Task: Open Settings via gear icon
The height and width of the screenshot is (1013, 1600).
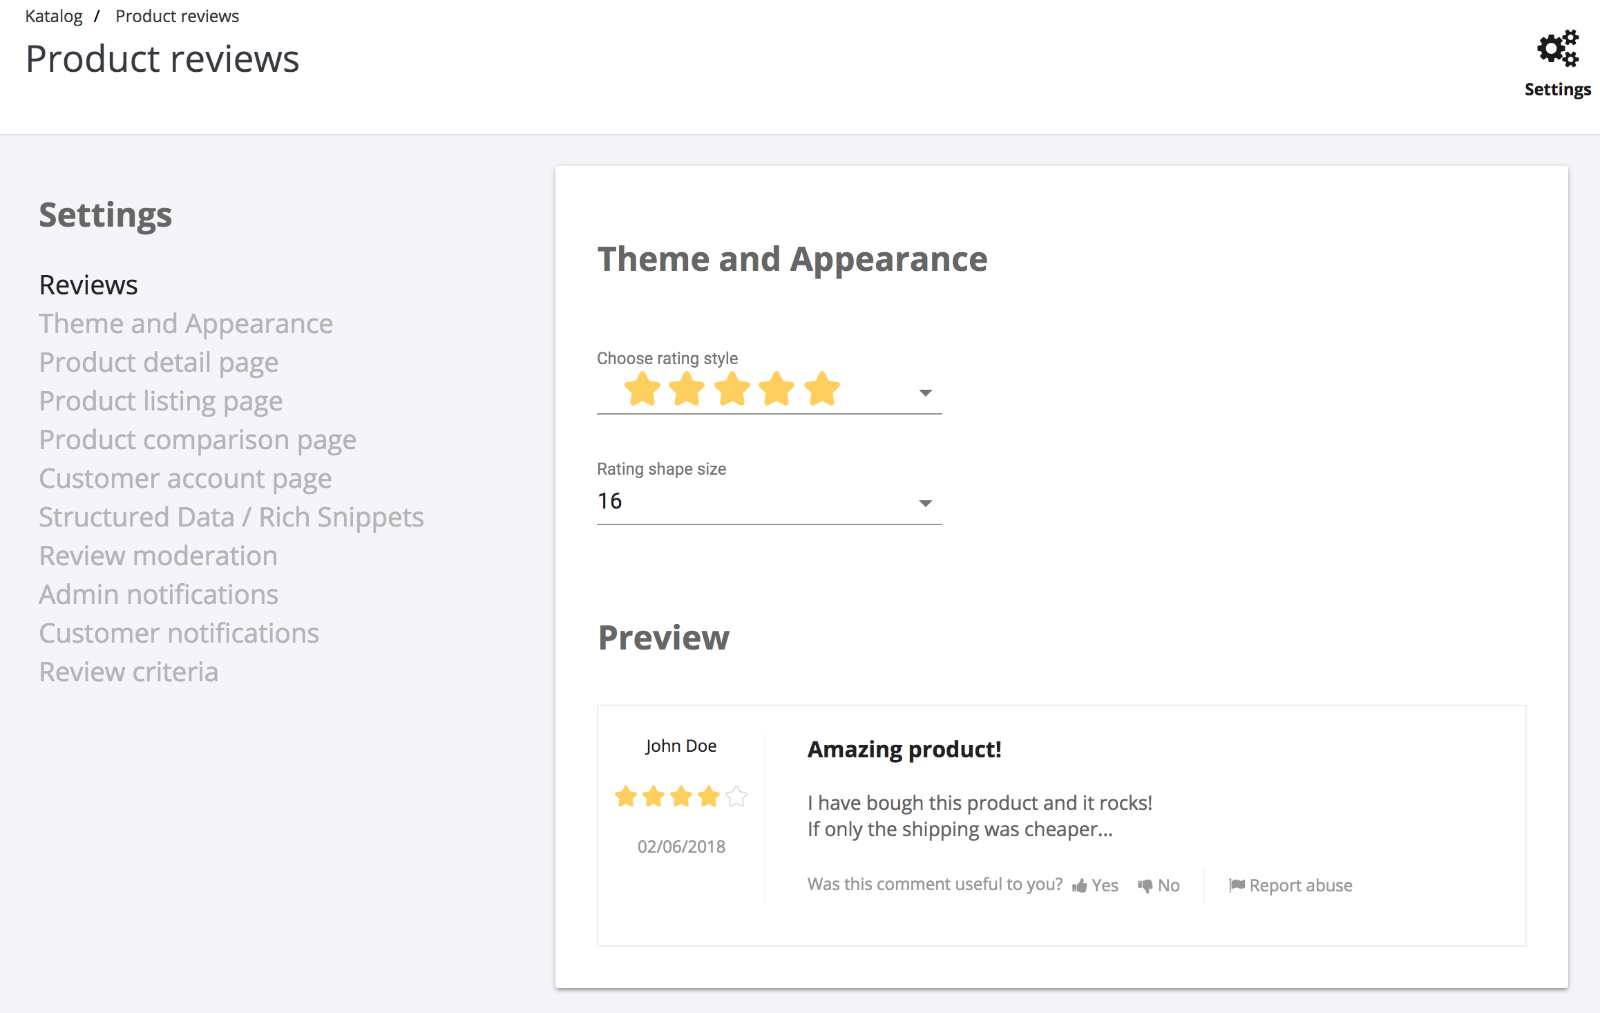Action: [x=1557, y=48]
